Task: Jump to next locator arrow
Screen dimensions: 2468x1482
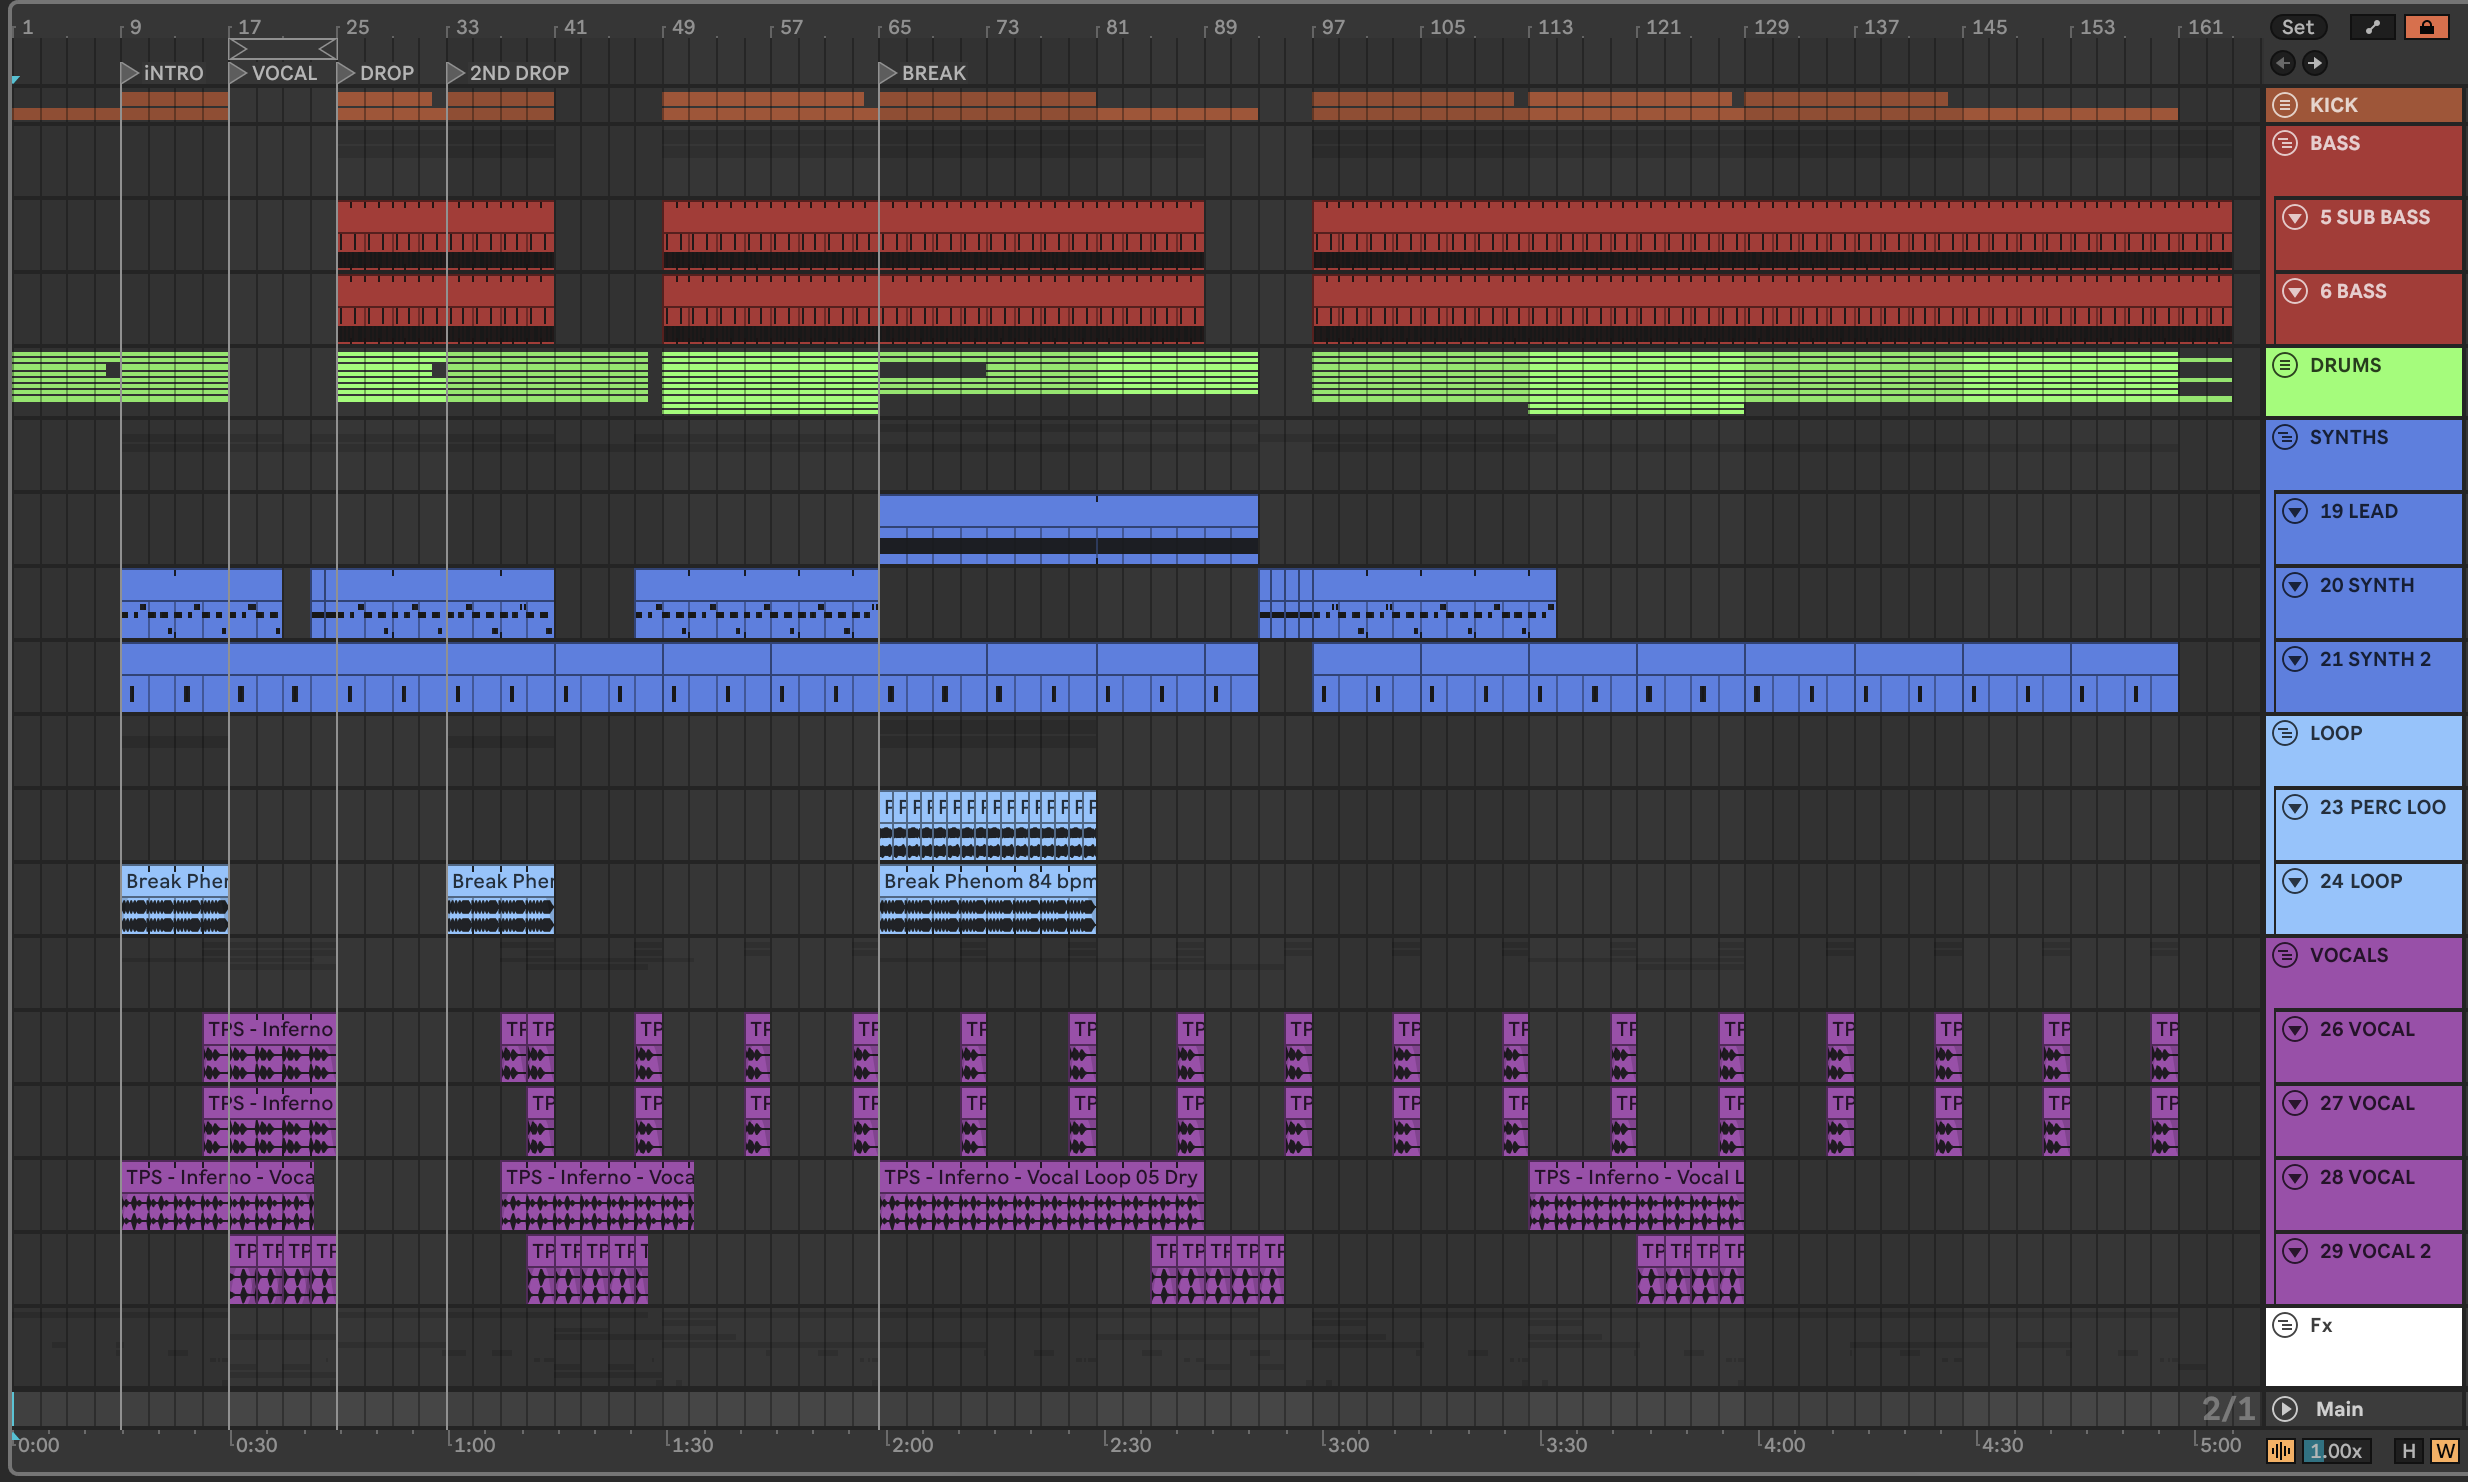Action: (2315, 64)
